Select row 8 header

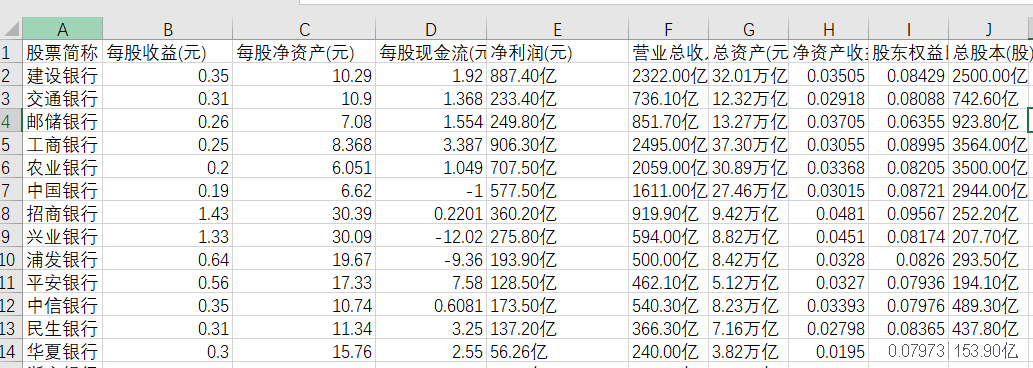11,213
